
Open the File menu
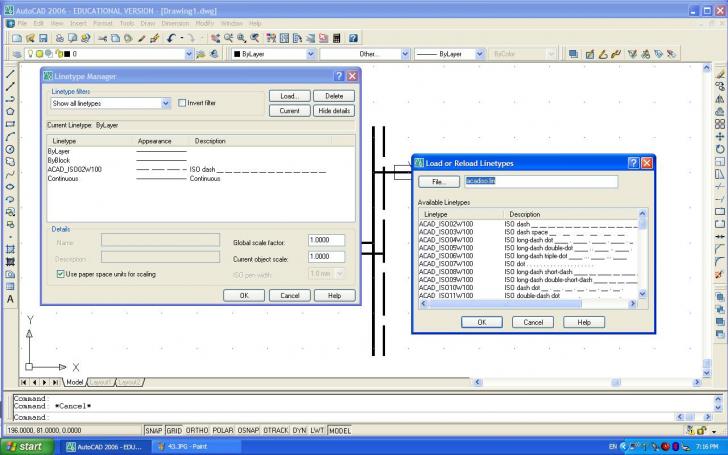pyautogui.click(x=22, y=23)
